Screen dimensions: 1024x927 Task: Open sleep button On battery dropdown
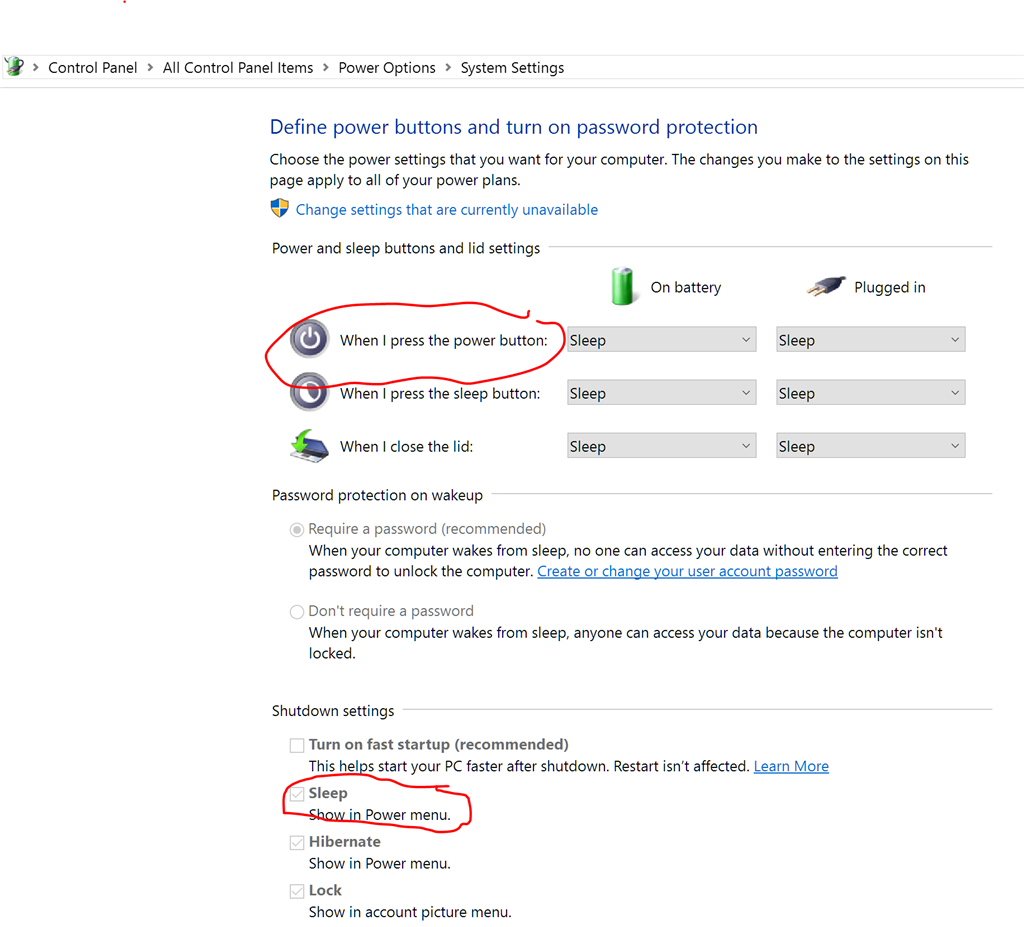[x=662, y=393]
